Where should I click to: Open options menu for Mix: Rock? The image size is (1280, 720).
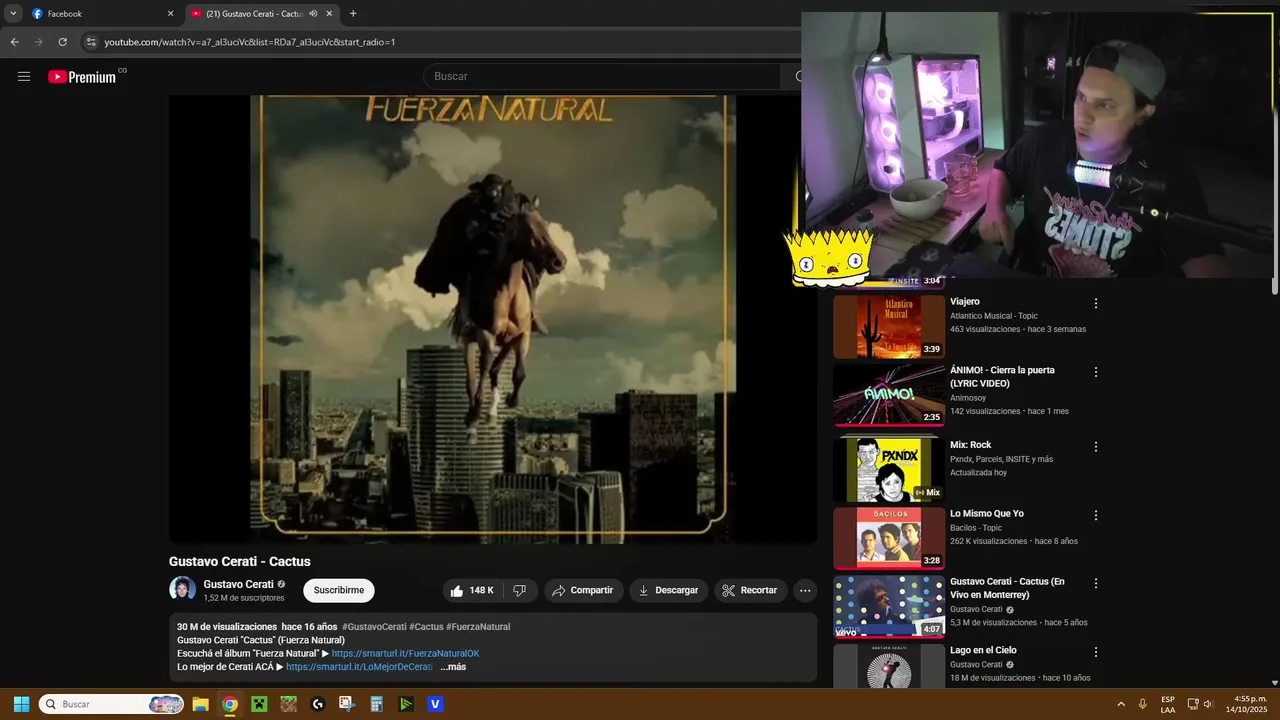(1095, 447)
